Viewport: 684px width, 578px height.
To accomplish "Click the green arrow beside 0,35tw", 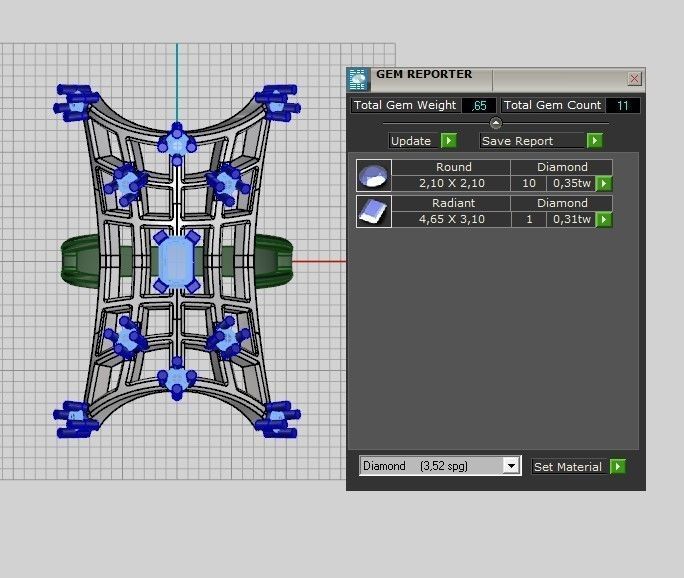I will tap(604, 183).
